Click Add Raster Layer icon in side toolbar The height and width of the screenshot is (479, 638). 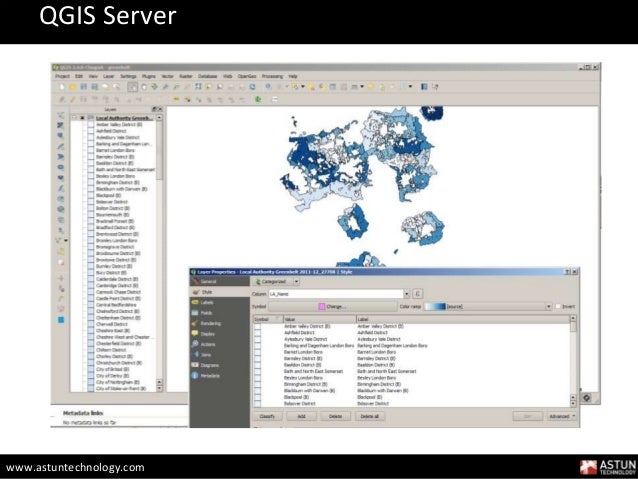pos(61,125)
